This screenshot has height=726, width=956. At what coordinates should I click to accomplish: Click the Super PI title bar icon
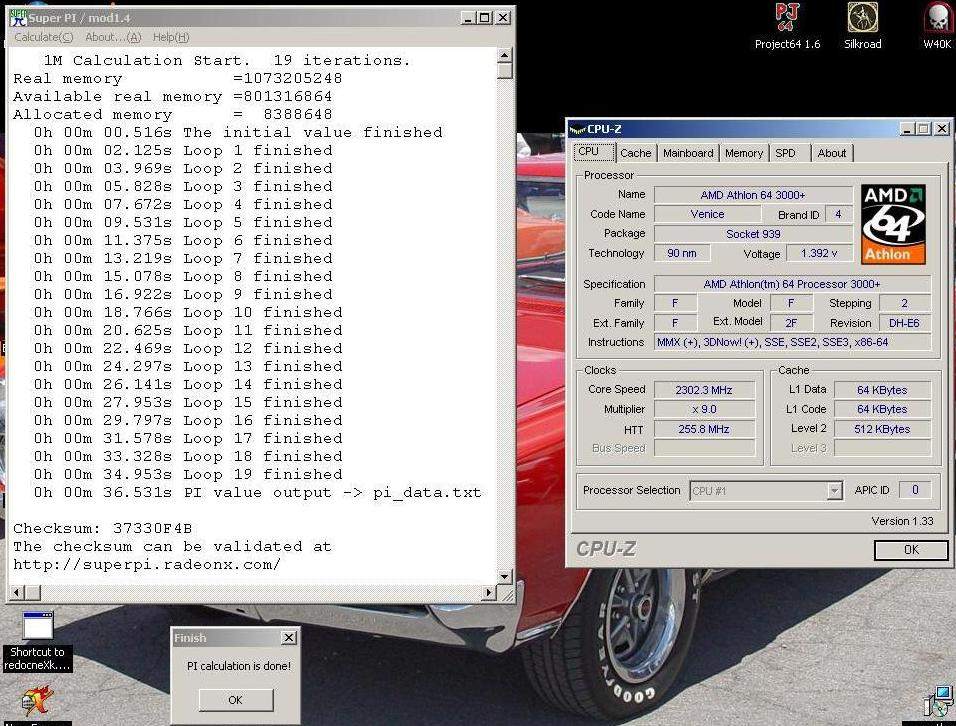[x=18, y=18]
